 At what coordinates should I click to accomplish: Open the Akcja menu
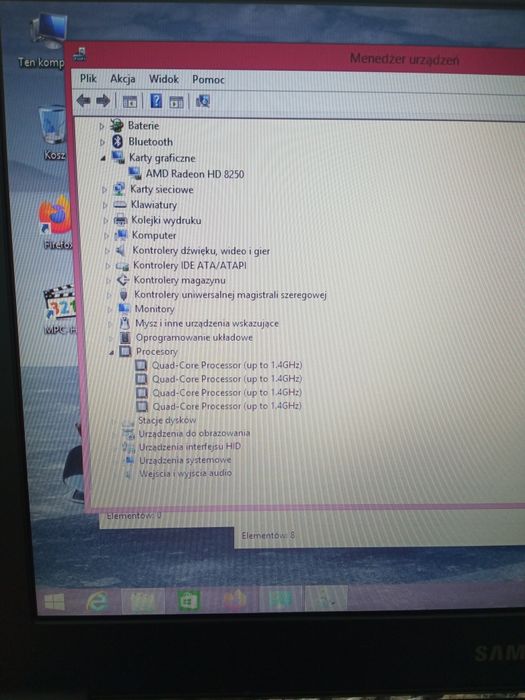pos(123,79)
